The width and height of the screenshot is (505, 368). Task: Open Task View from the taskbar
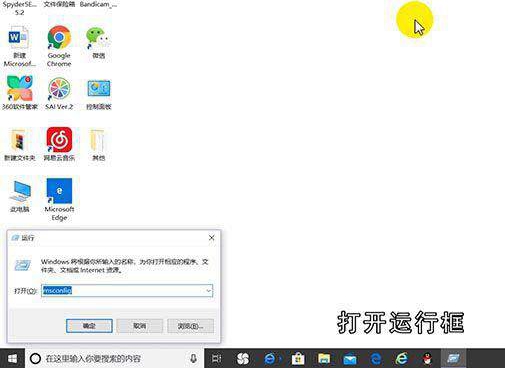(x=217, y=359)
